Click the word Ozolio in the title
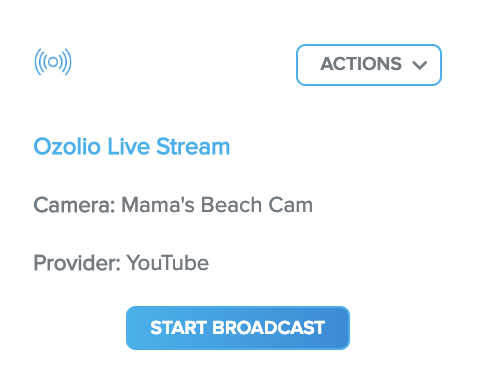480x376 pixels. (67, 146)
